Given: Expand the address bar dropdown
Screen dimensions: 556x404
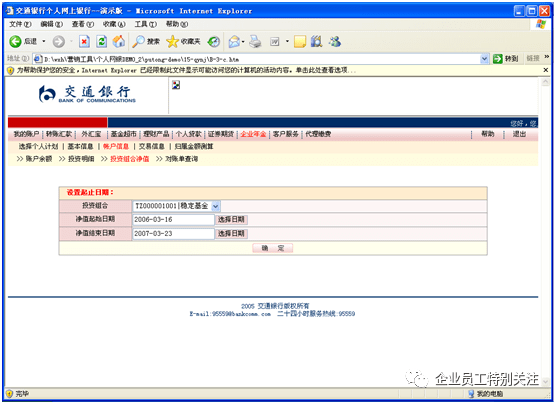Looking at the screenshot, I should 484,59.
